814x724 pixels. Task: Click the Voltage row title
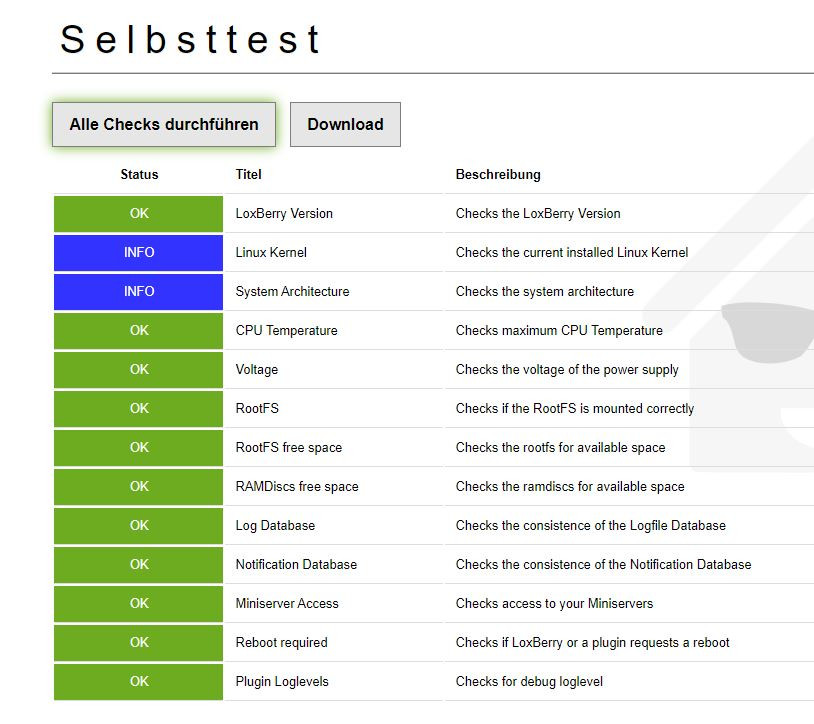pyautogui.click(x=257, y=370)
